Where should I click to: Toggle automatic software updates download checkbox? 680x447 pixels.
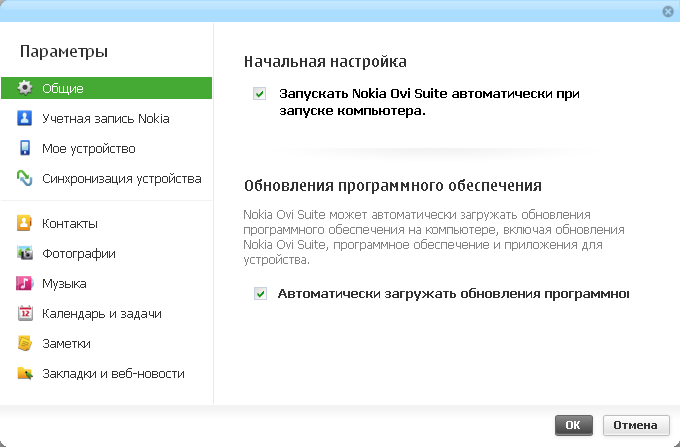click(x=260, y=294)
